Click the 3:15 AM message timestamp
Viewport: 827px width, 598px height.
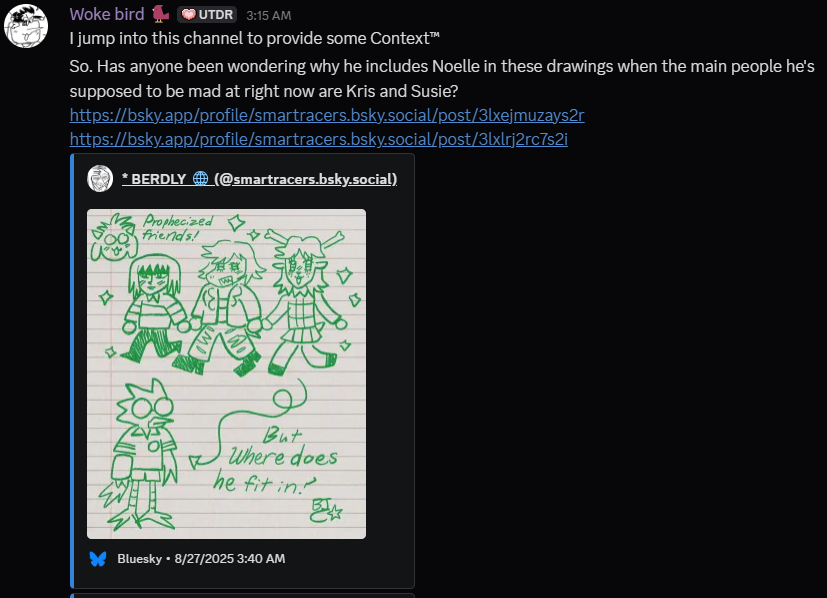tap(268, 15)
